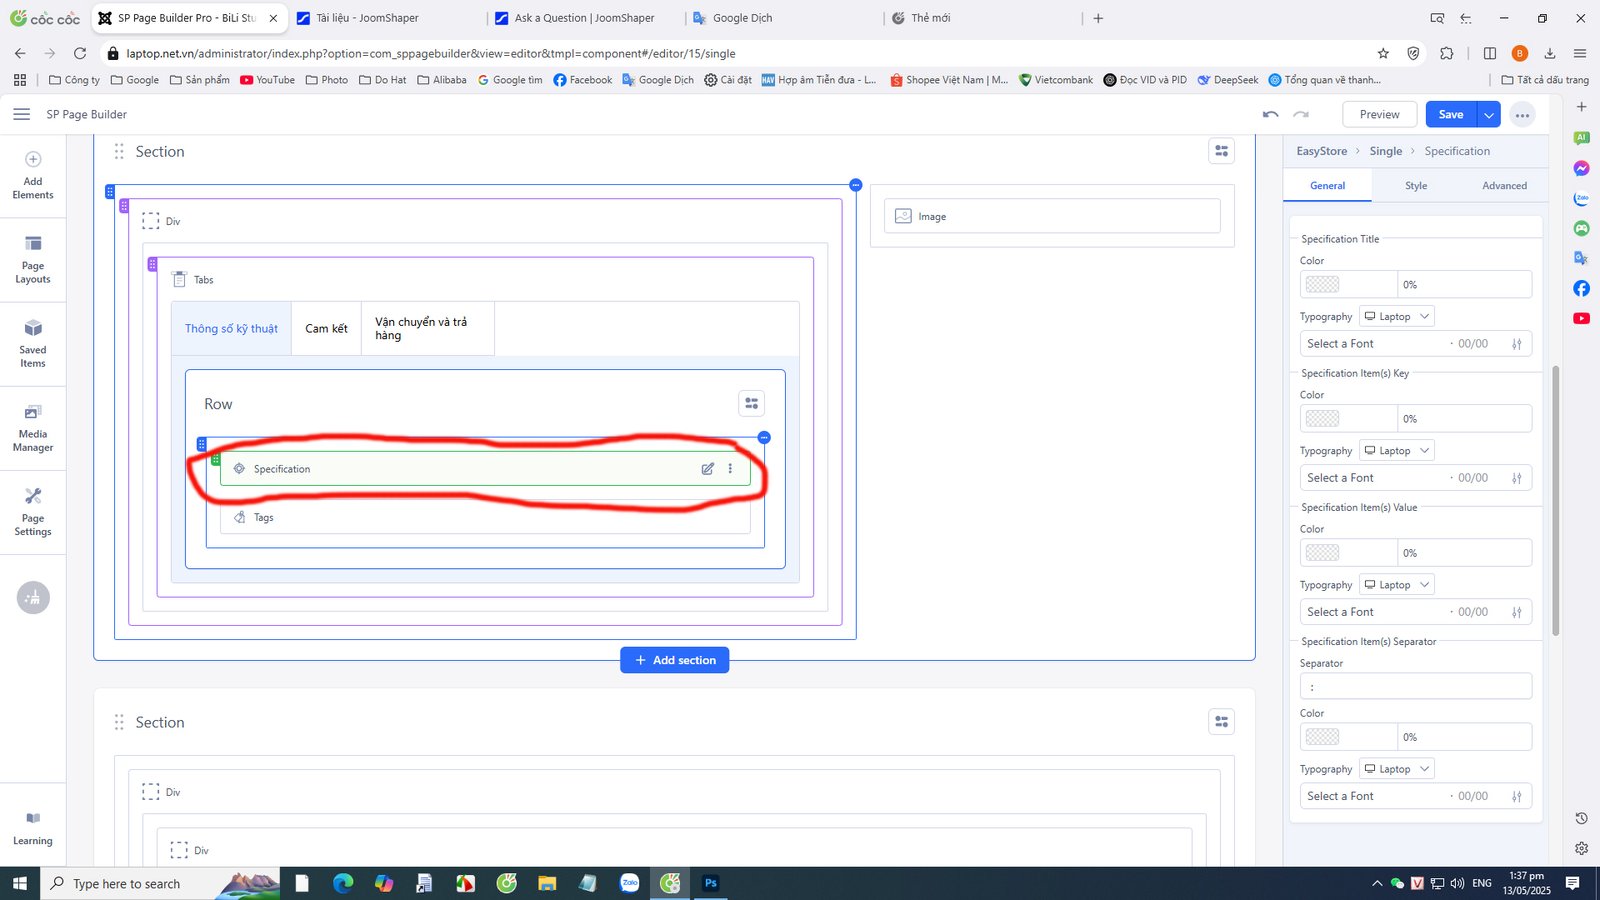Image resolution: width=1600 pixels, height=900 pixels.
Task: Pick Specification Title color swatch
Action: tap(1322, 285)
